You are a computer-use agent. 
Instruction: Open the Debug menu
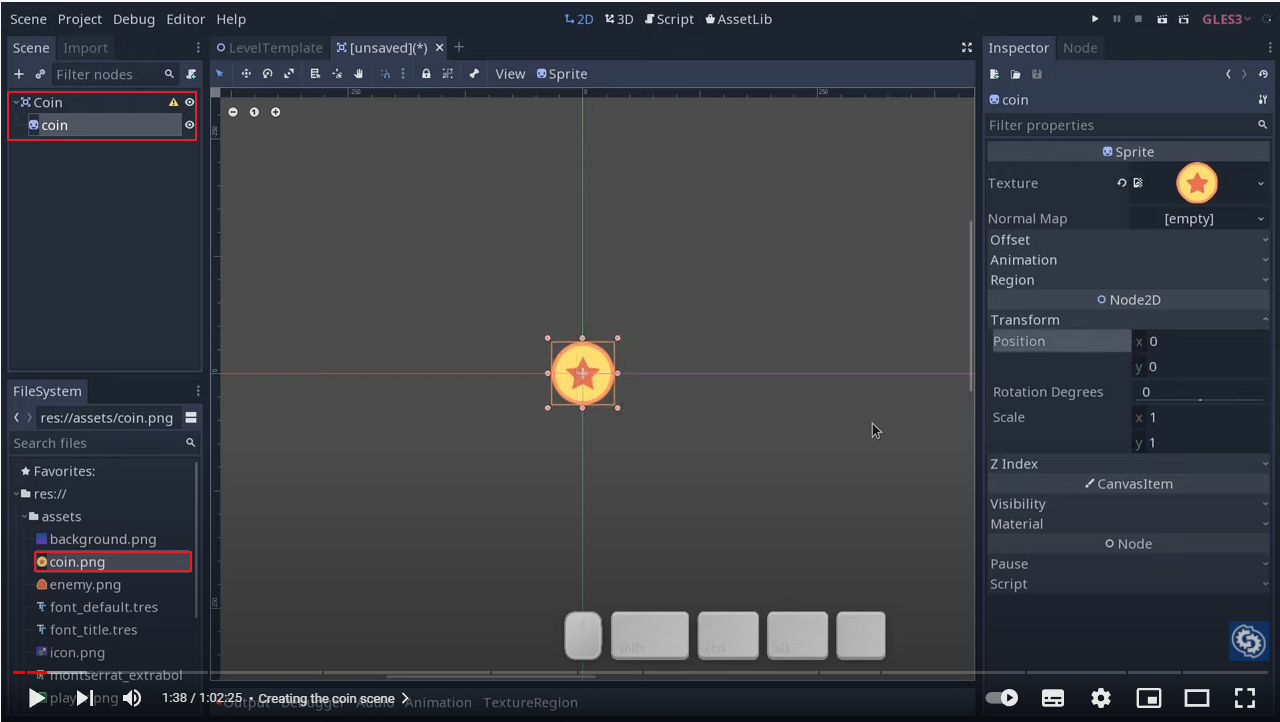tap(134, 19)
